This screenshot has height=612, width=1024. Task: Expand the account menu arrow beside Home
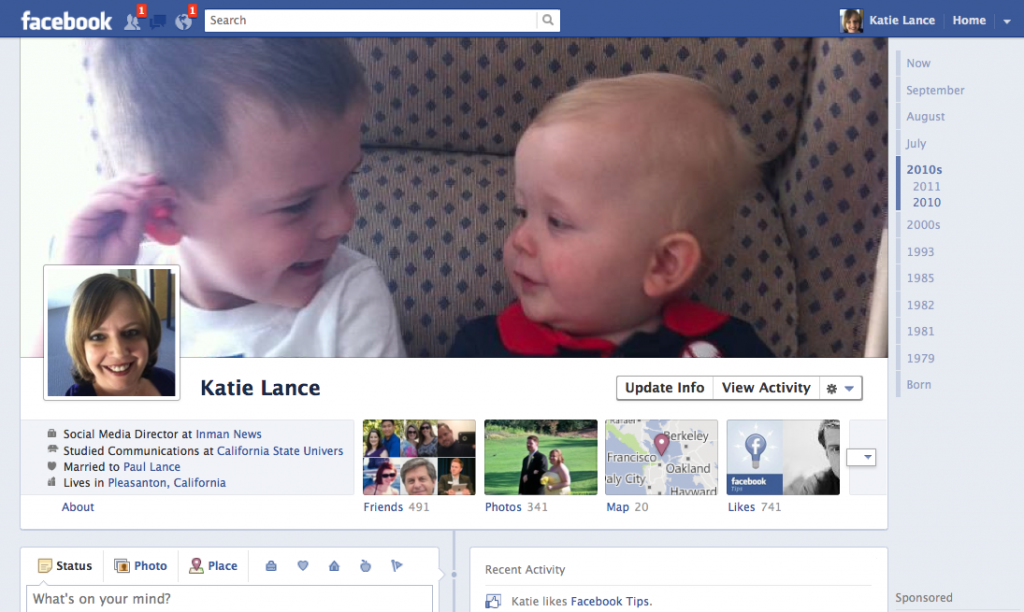[x=1006, y=21]
